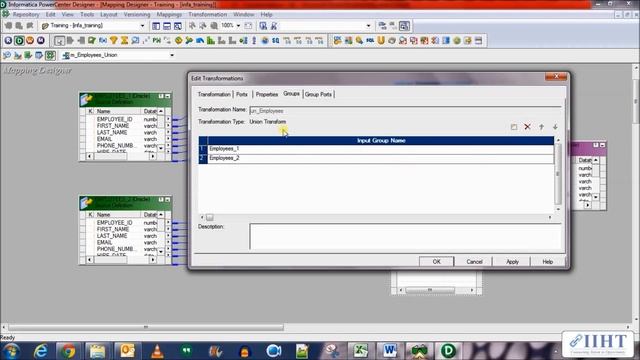Open Google Chrome from the taskbar

68,351
